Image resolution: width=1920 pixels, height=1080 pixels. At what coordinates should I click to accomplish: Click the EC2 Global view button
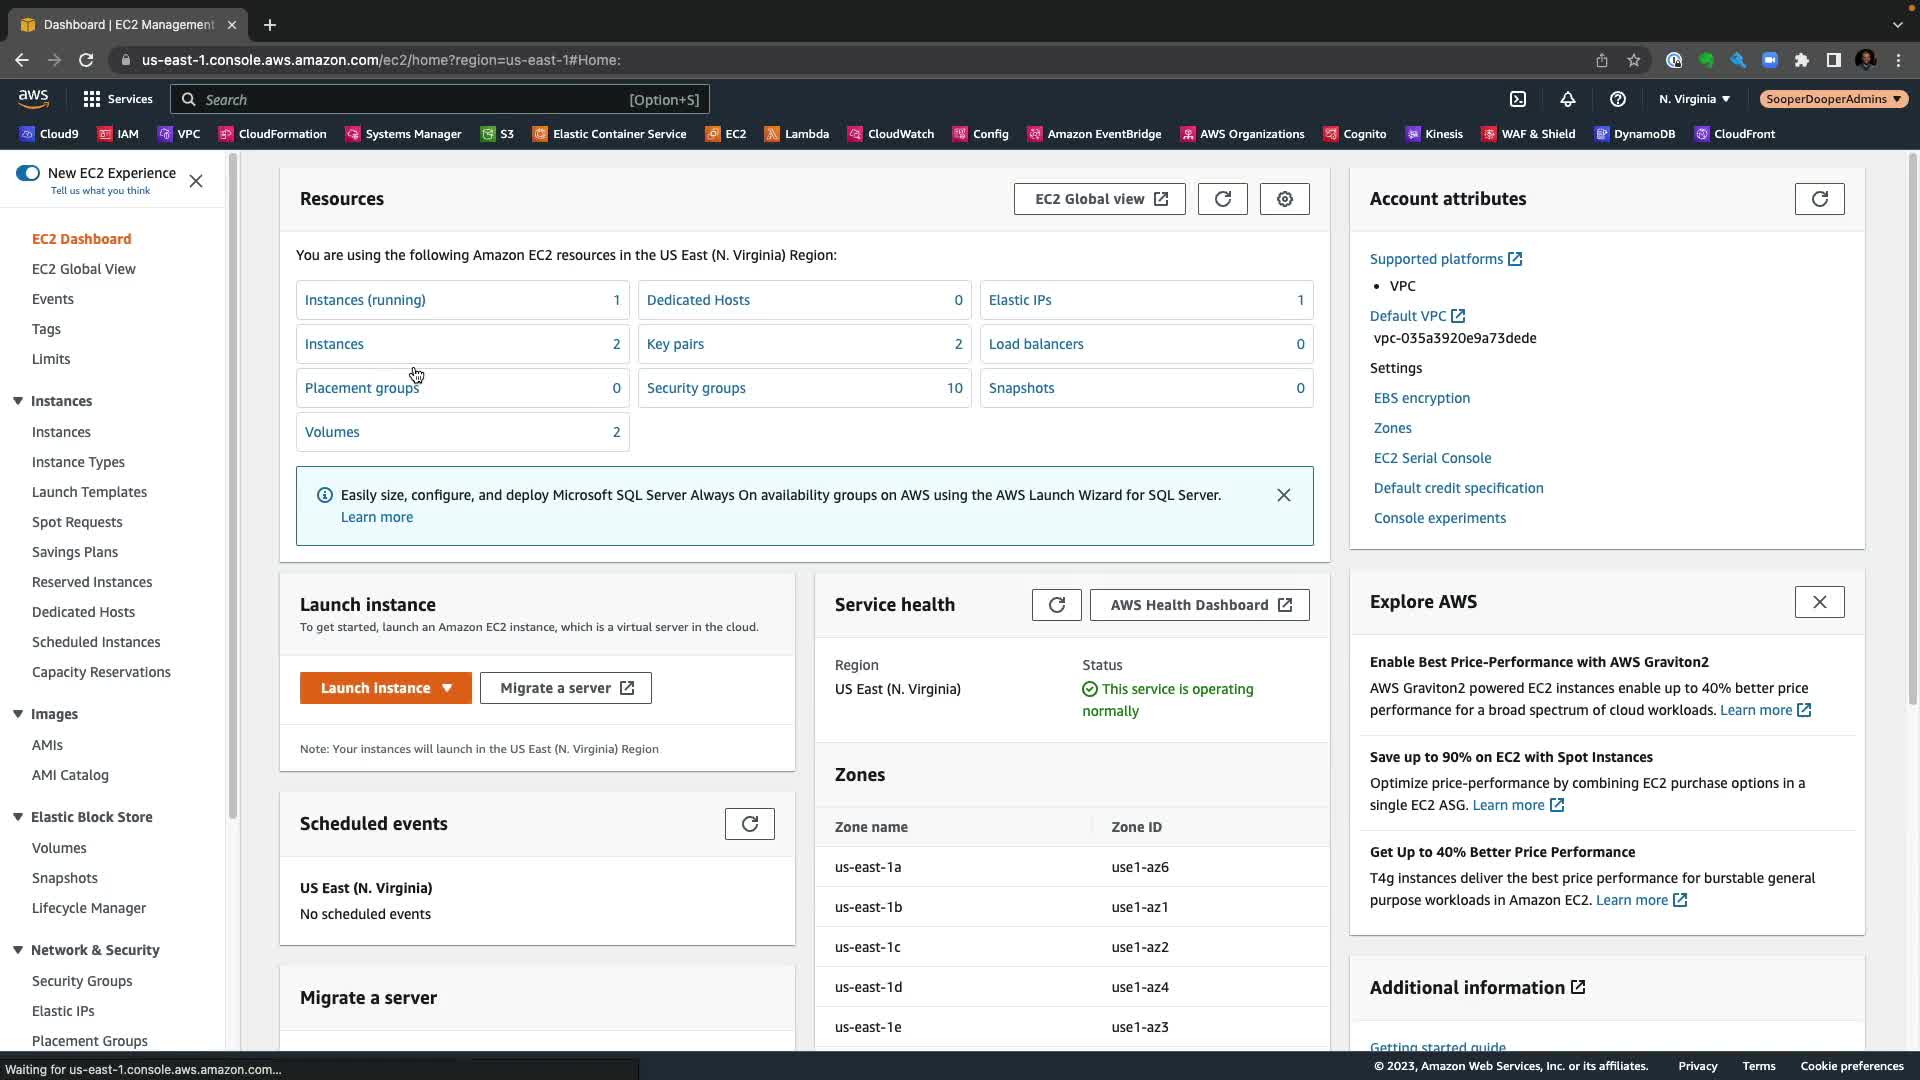[1099, 199]
